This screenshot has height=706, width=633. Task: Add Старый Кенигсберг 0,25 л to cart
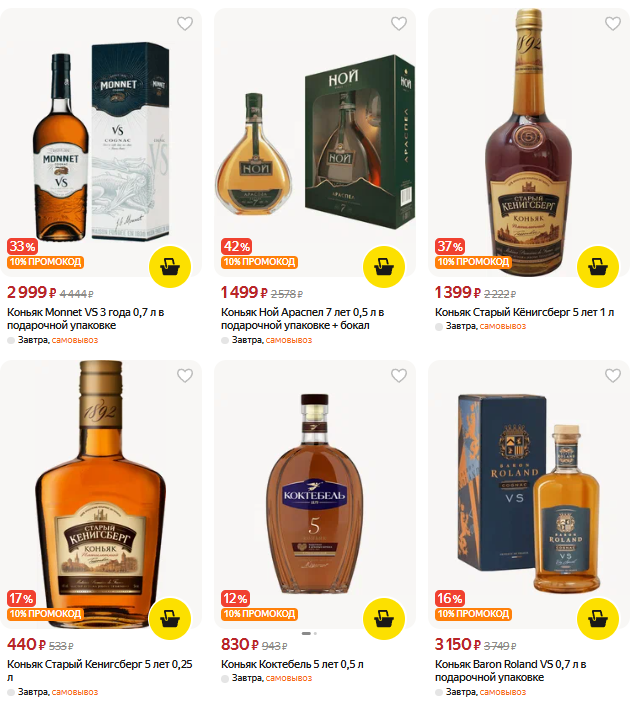(170, 619)
